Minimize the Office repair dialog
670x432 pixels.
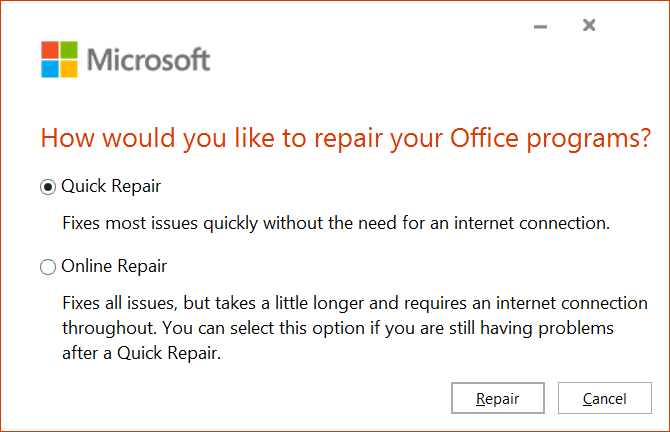pos(541,26)
